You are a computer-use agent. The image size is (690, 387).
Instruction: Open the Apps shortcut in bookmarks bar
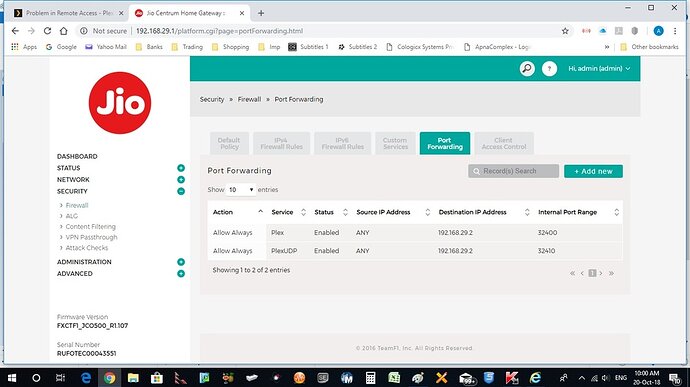pos(24,47)
